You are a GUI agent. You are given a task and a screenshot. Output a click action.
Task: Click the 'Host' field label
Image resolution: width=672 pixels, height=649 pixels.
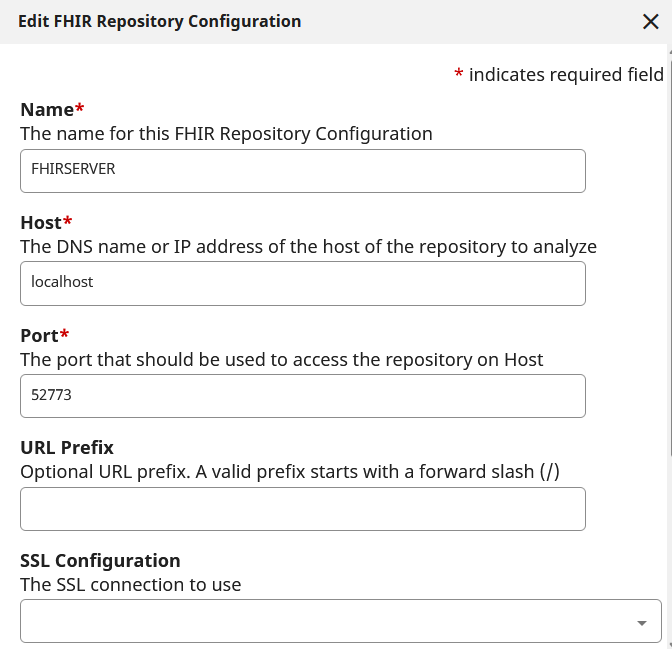41,222
